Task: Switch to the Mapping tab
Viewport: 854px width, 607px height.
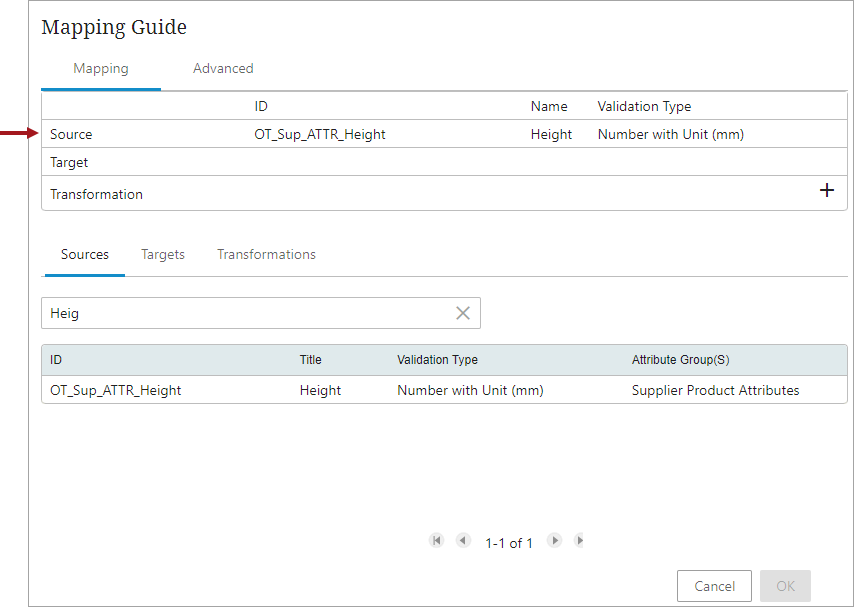Action: click(x=100, y=69)
